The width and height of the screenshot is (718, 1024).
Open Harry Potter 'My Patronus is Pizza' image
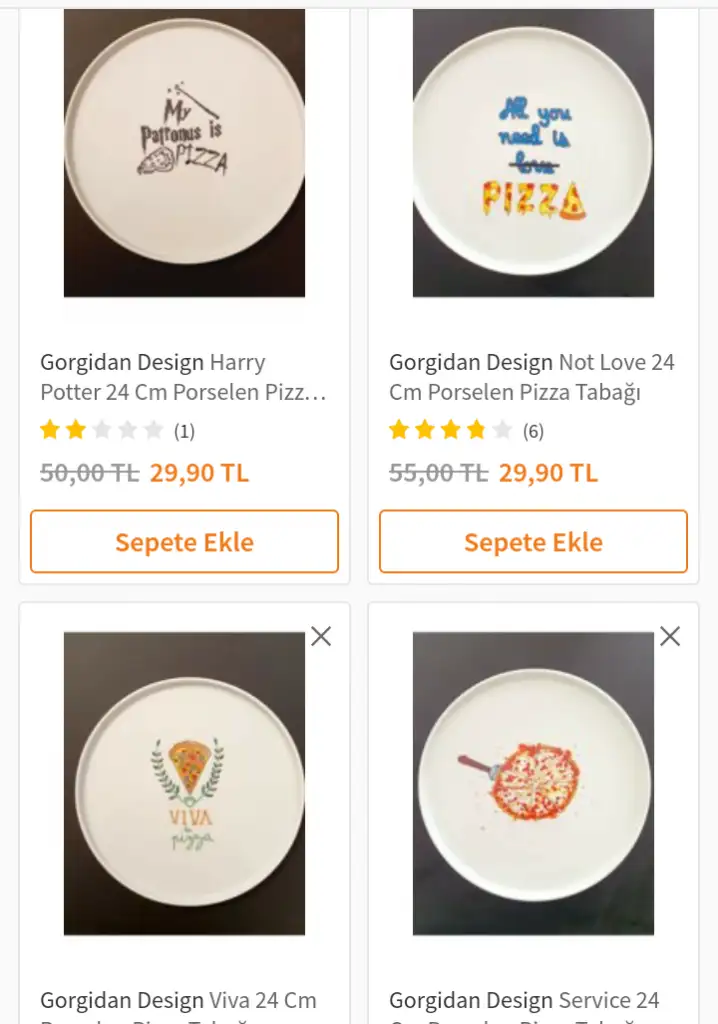[184, 153]
